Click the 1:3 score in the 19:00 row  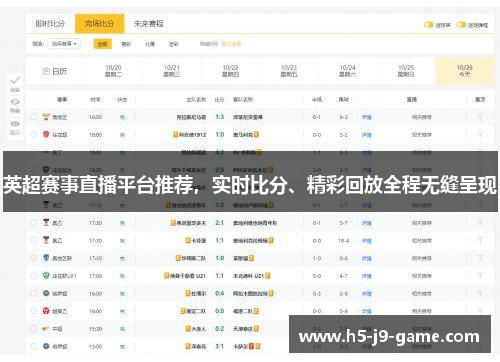pyautogui.click(x=220, y=117)
